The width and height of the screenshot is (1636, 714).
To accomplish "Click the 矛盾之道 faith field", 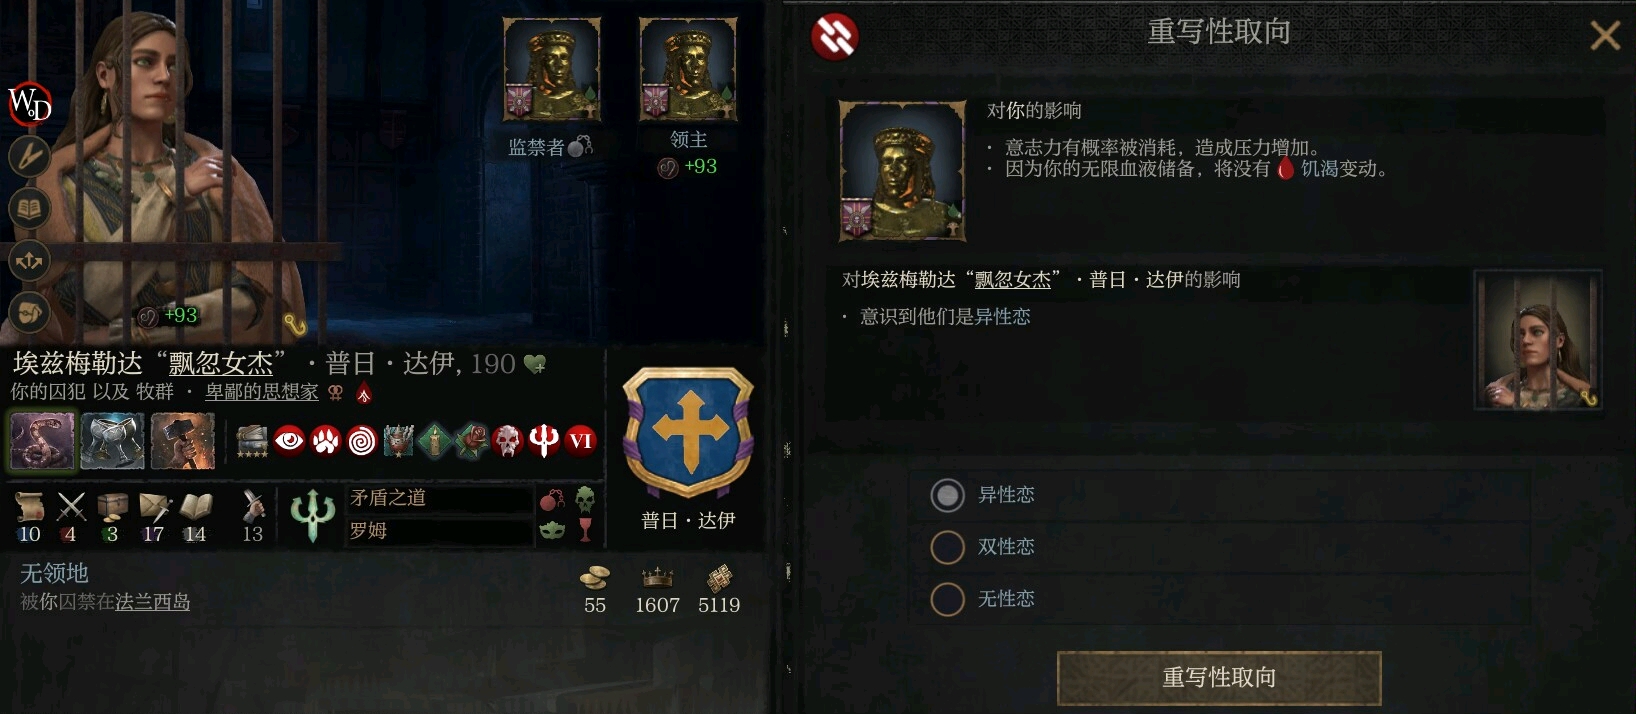I will (439, 498).
